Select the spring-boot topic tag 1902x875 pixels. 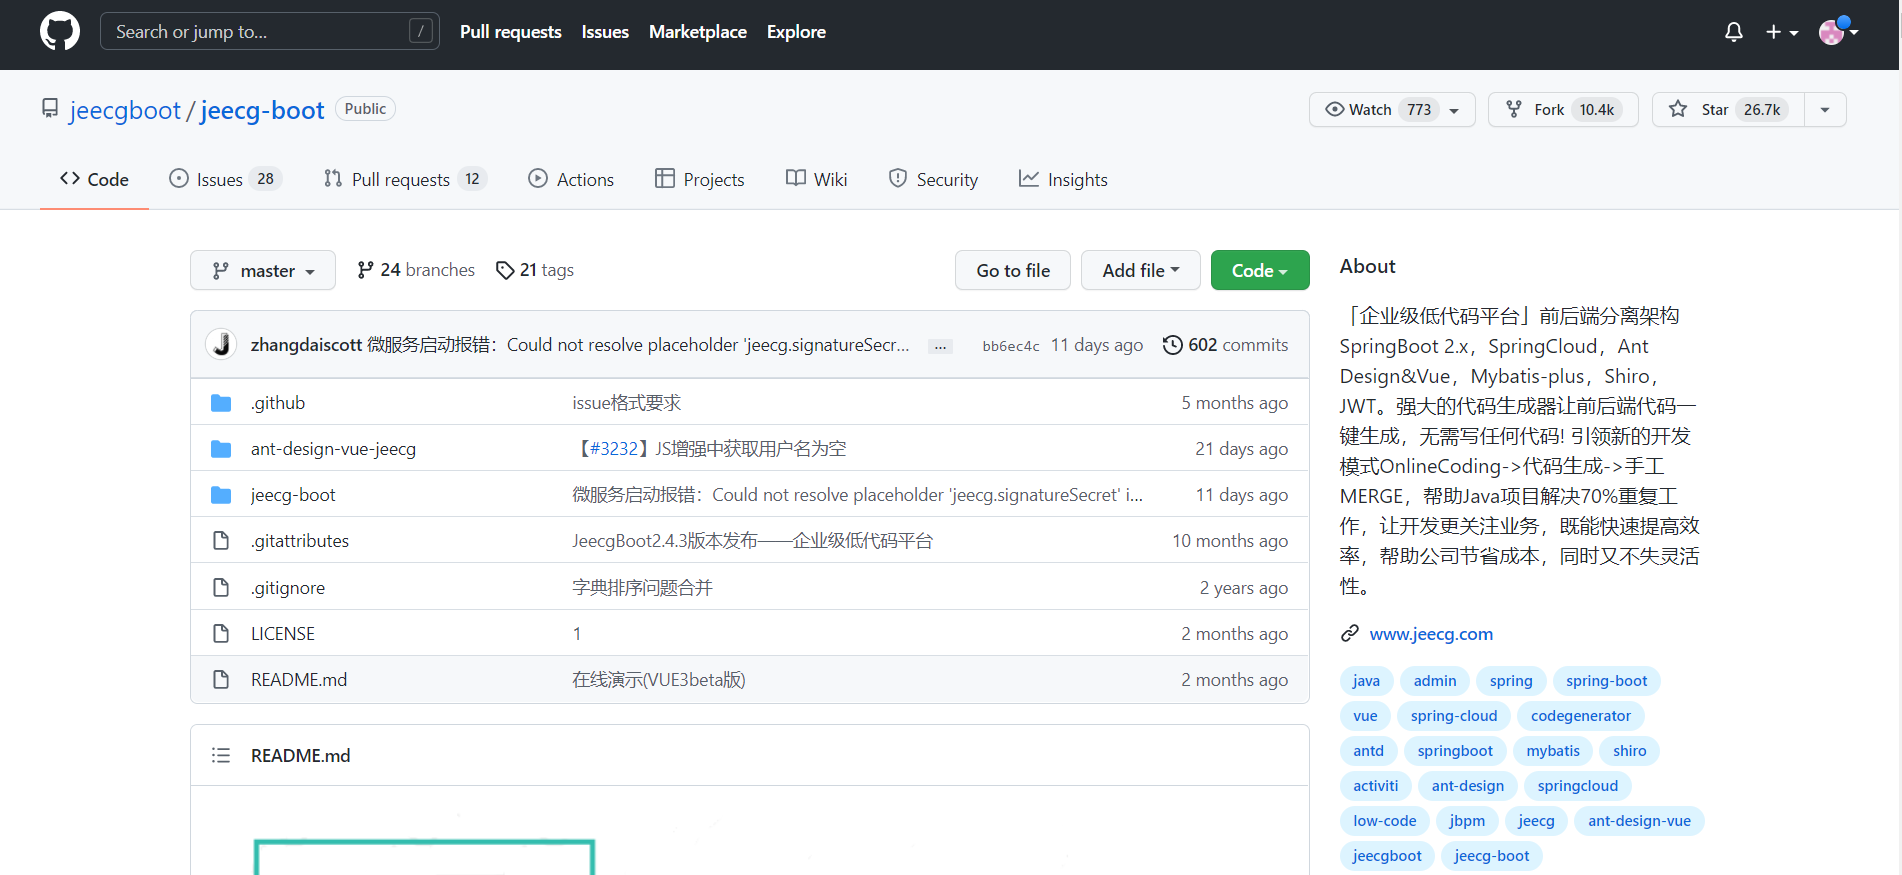point(1606,681)
